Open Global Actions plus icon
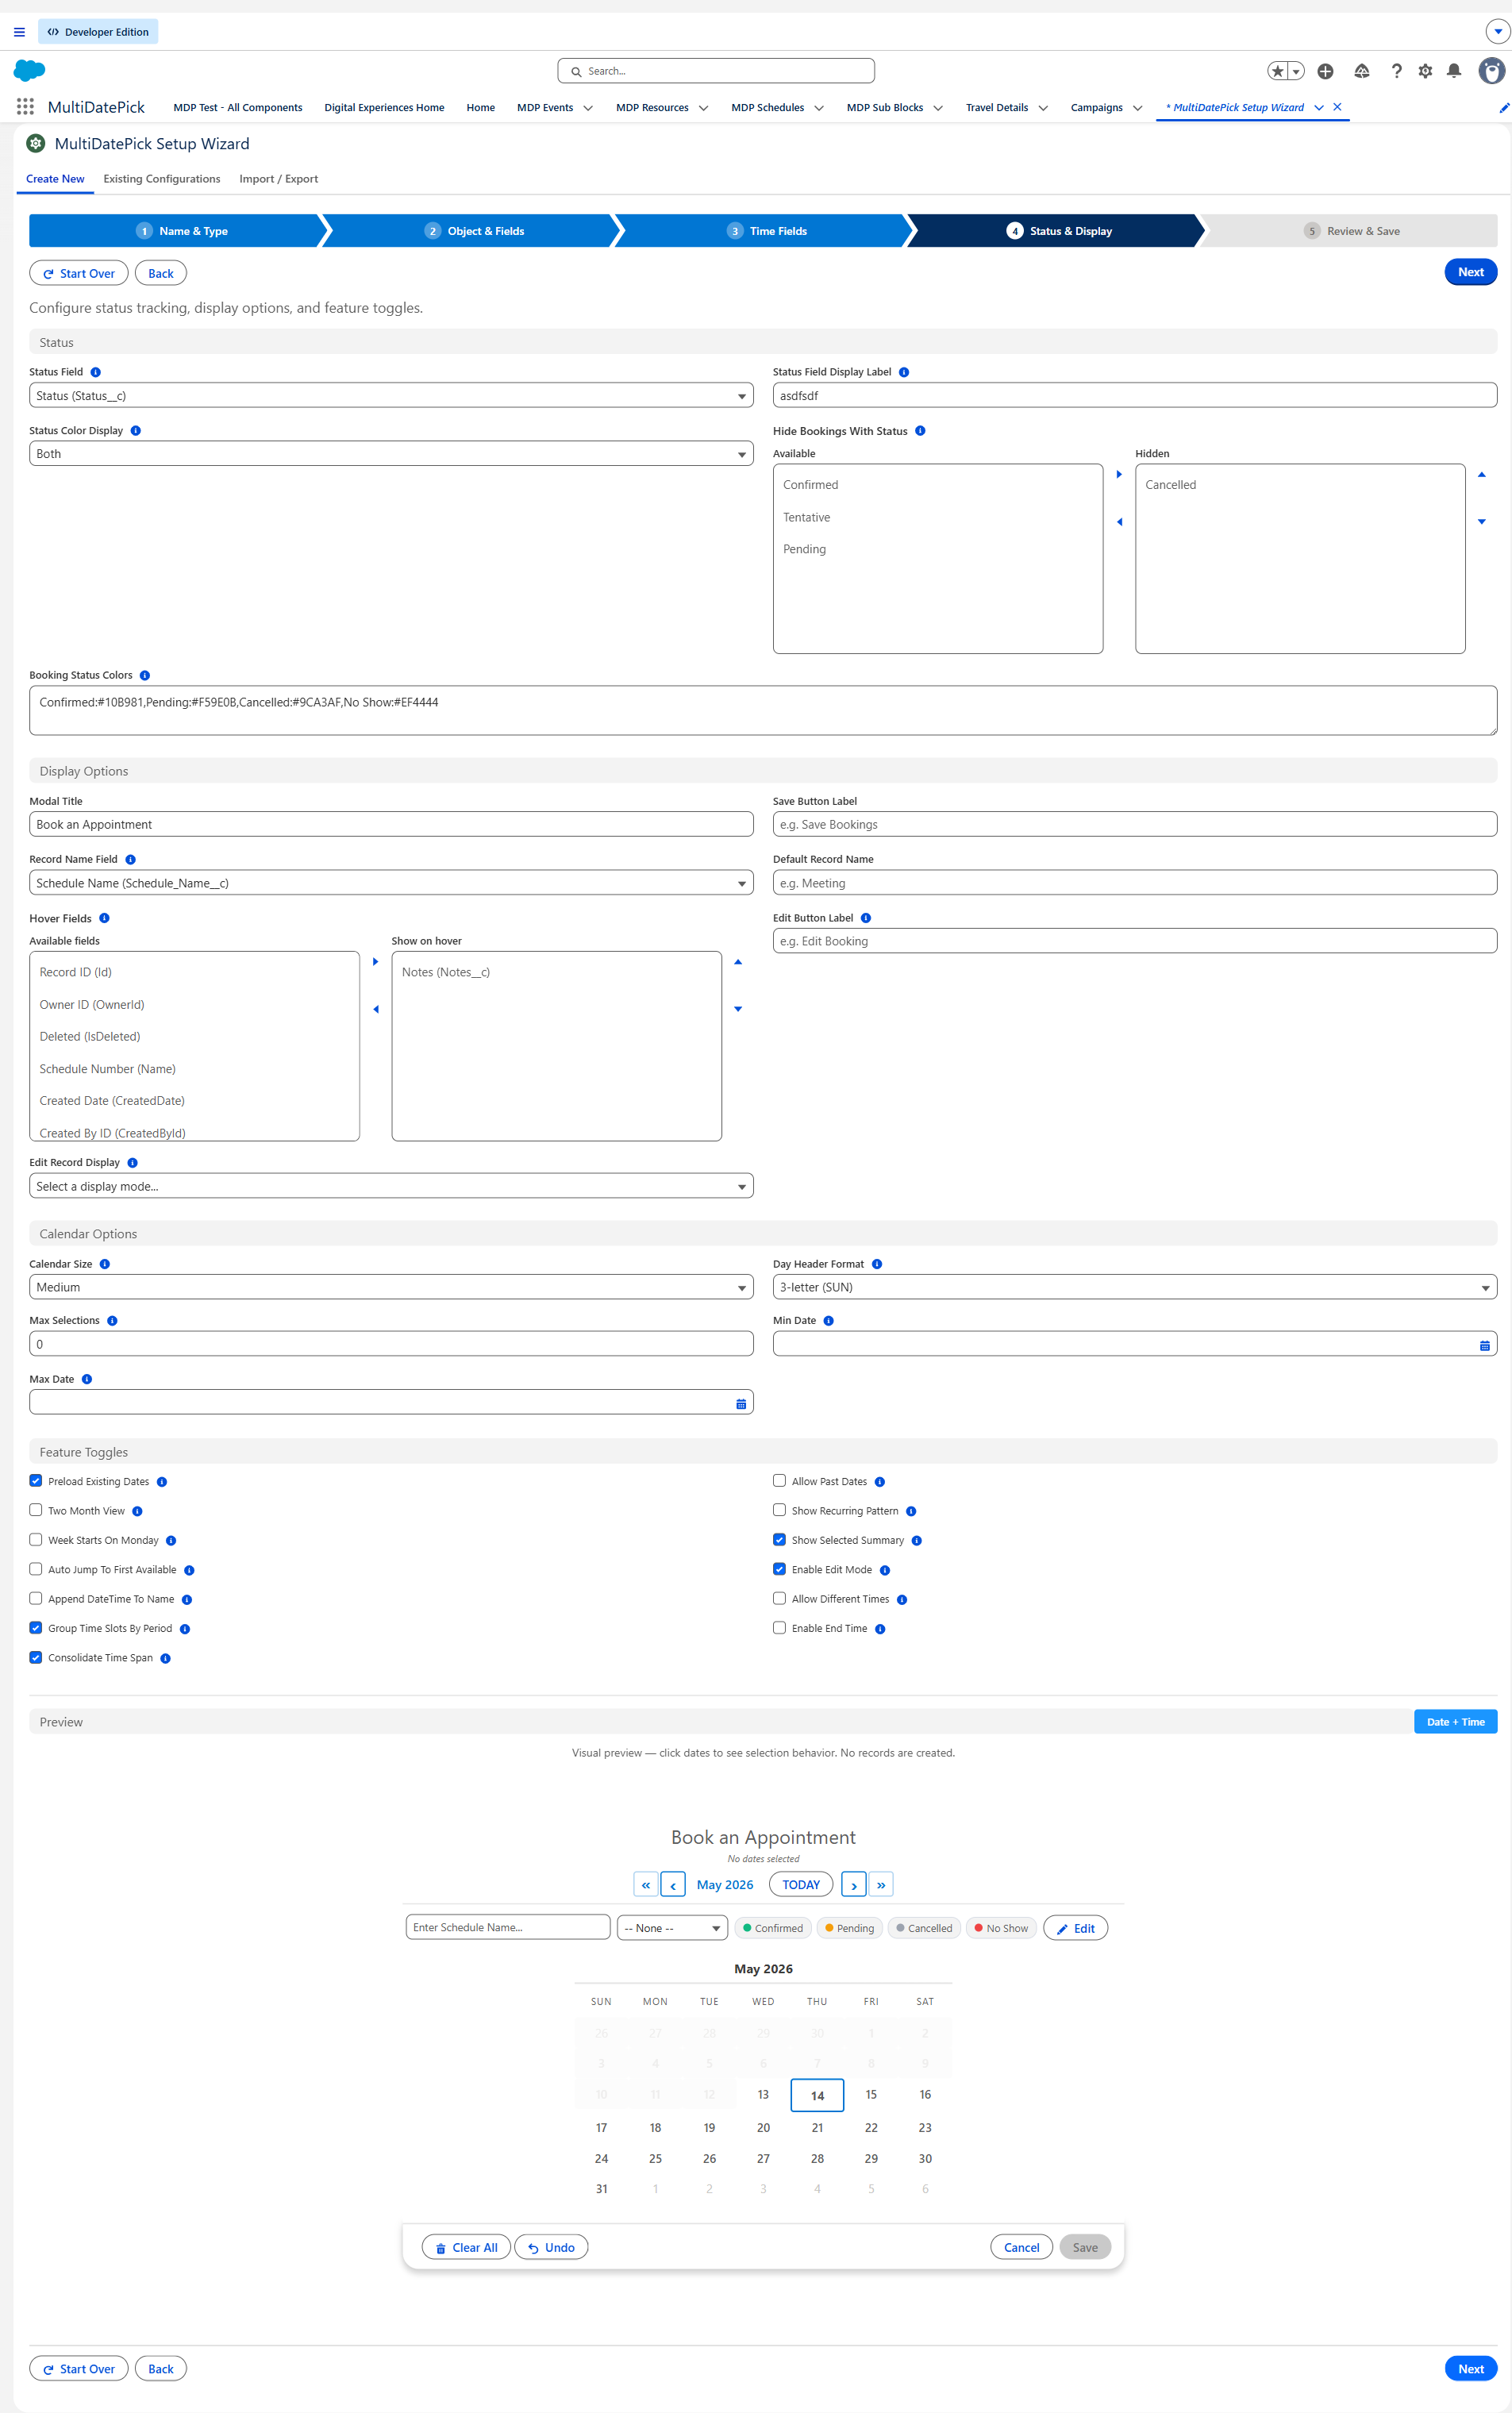Viewport: 1512px width, 2413px height. tap(1325, 71)
